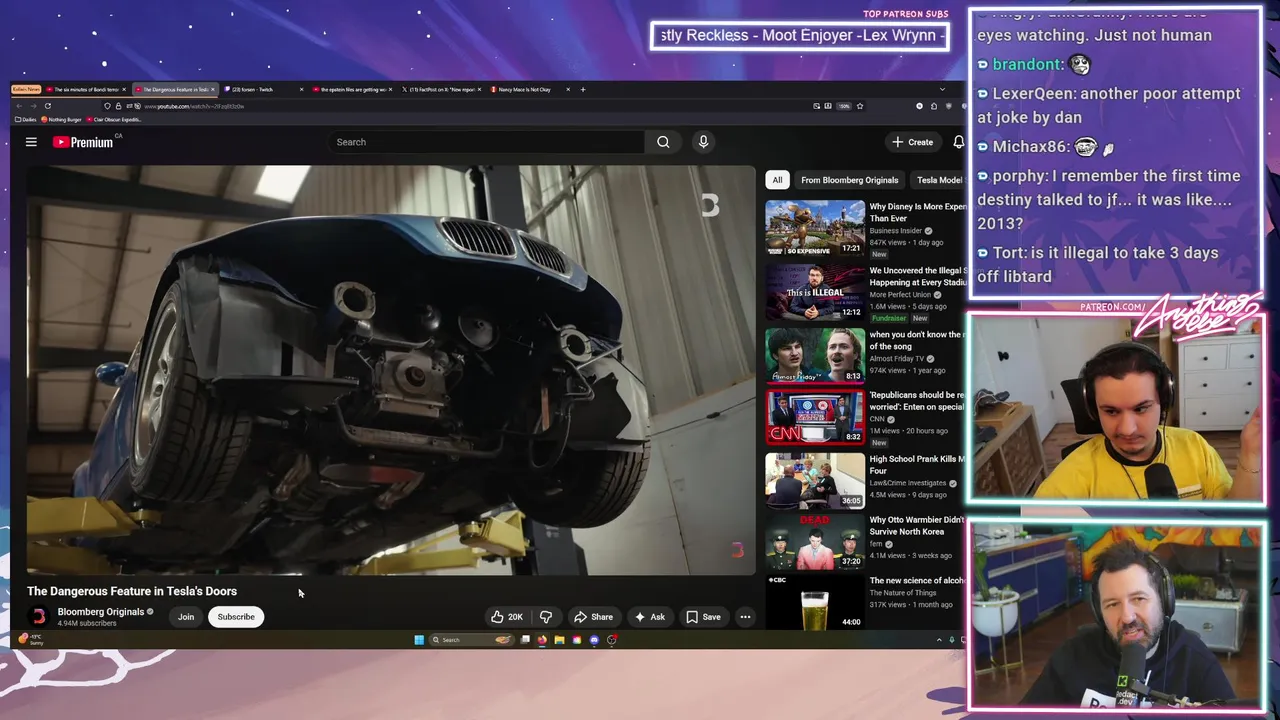Share the Tesla doors video
Viewport: 1280px width, 720px height.
[593, 617]
